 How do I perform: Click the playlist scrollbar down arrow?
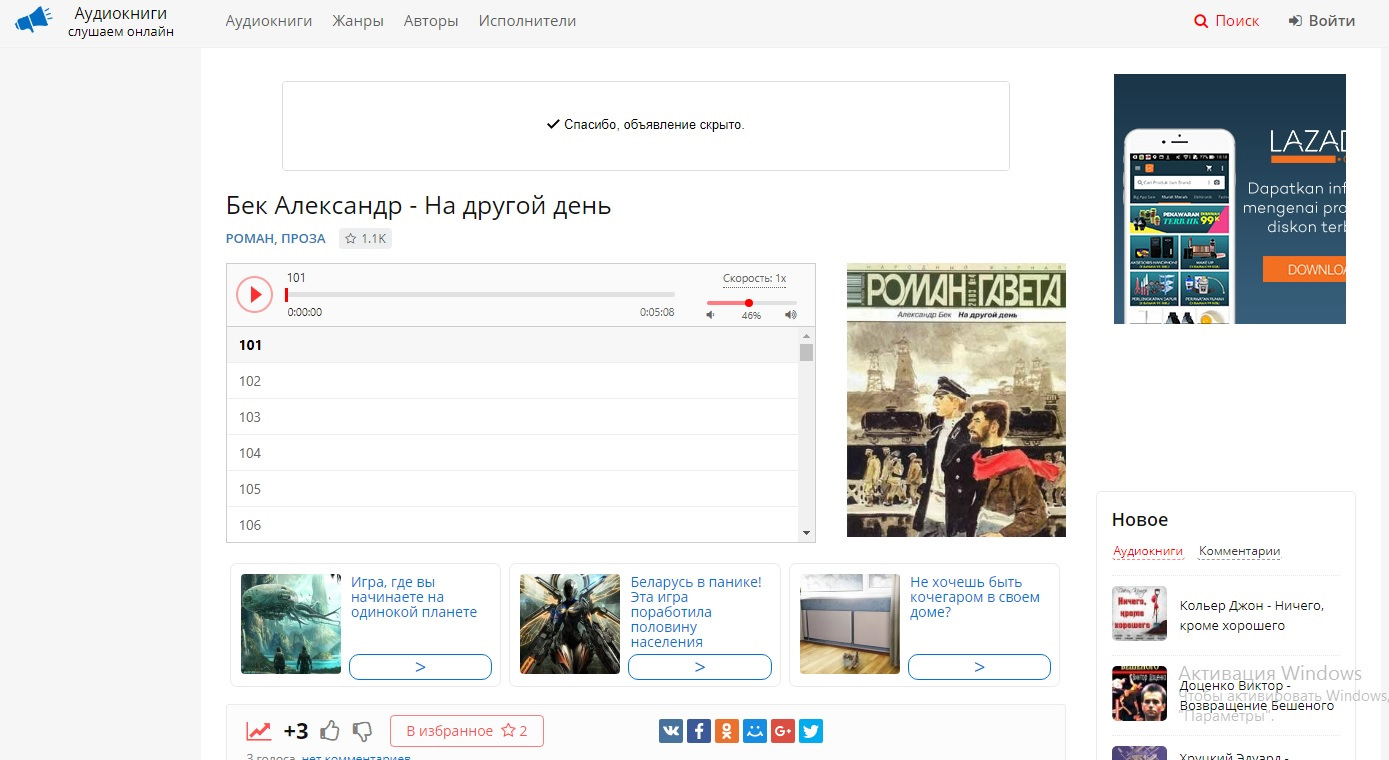[x=806, y=534]
